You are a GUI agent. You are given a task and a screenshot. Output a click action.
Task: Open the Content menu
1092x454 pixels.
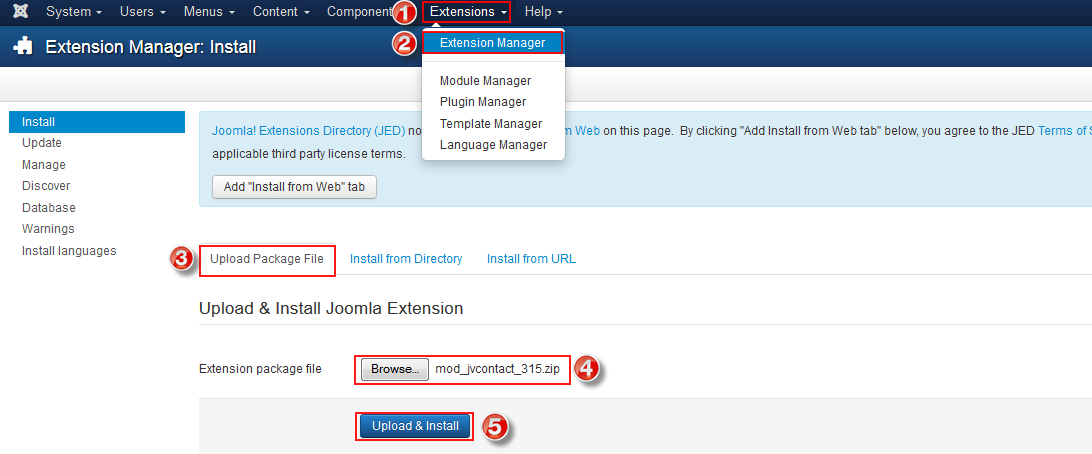pos(281,12)
